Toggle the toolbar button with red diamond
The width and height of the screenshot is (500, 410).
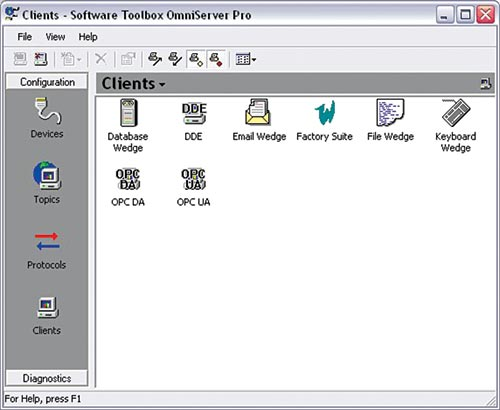coord(216,59)
